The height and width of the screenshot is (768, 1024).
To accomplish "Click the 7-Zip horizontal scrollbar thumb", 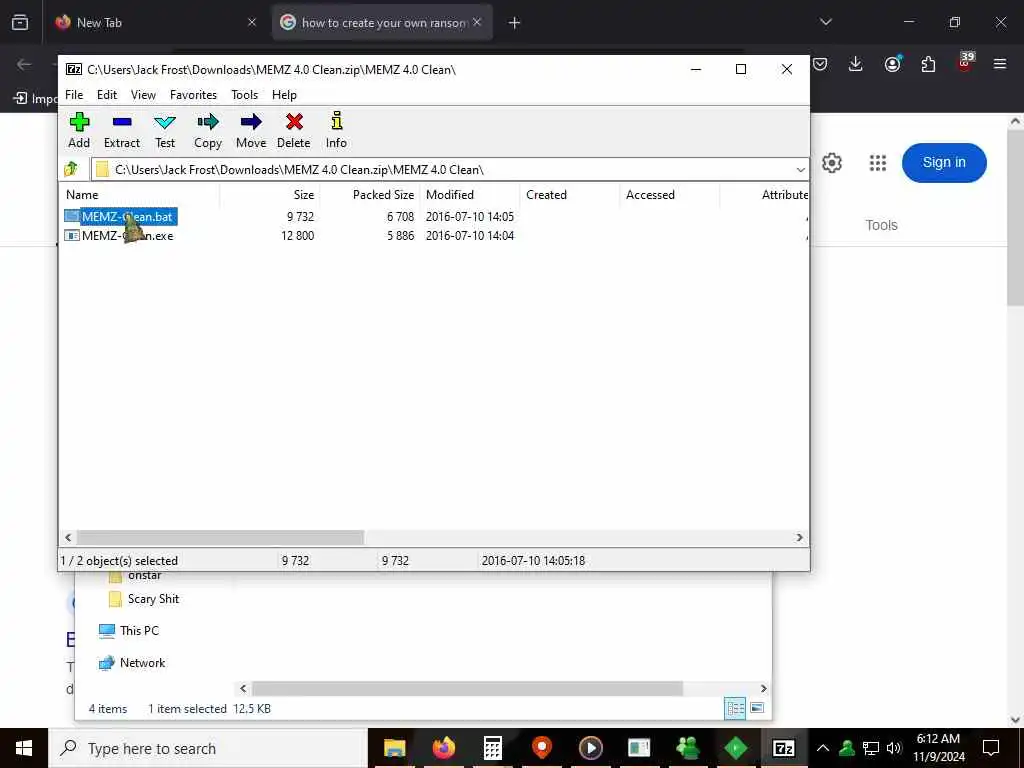I will pyautogui.click(x=220, y=537).
